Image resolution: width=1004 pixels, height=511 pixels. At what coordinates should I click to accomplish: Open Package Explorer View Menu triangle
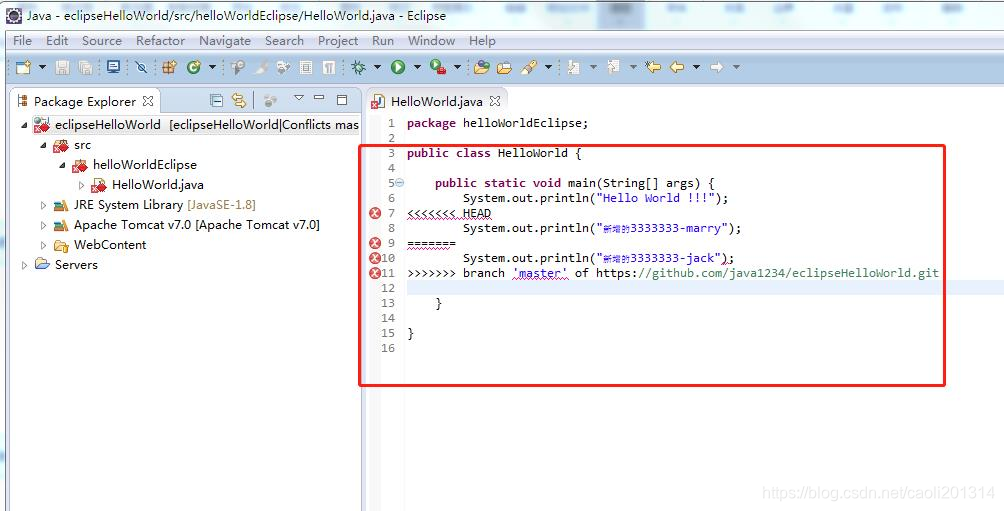[298, 99]
